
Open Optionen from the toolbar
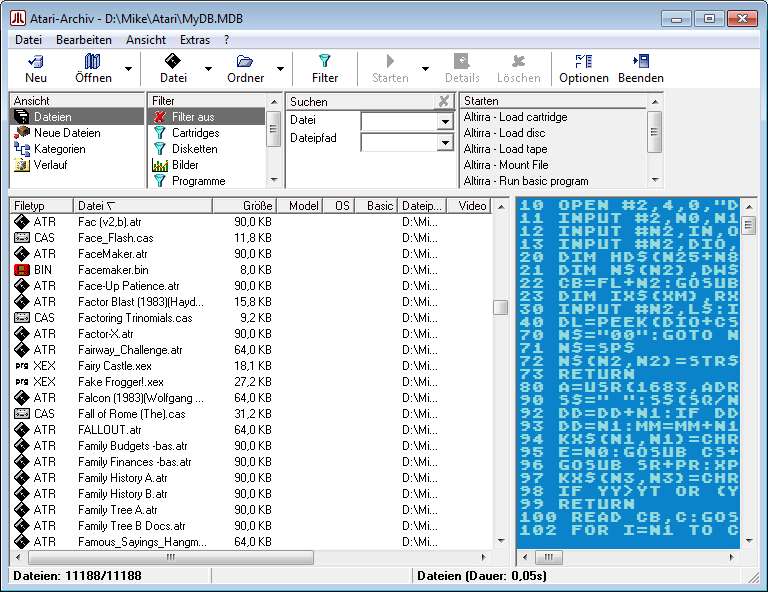pos(583,69)
